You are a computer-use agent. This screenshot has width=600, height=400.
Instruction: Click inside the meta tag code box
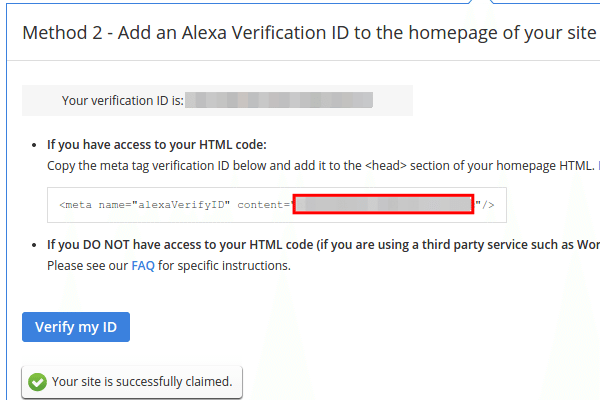(277, 205)
